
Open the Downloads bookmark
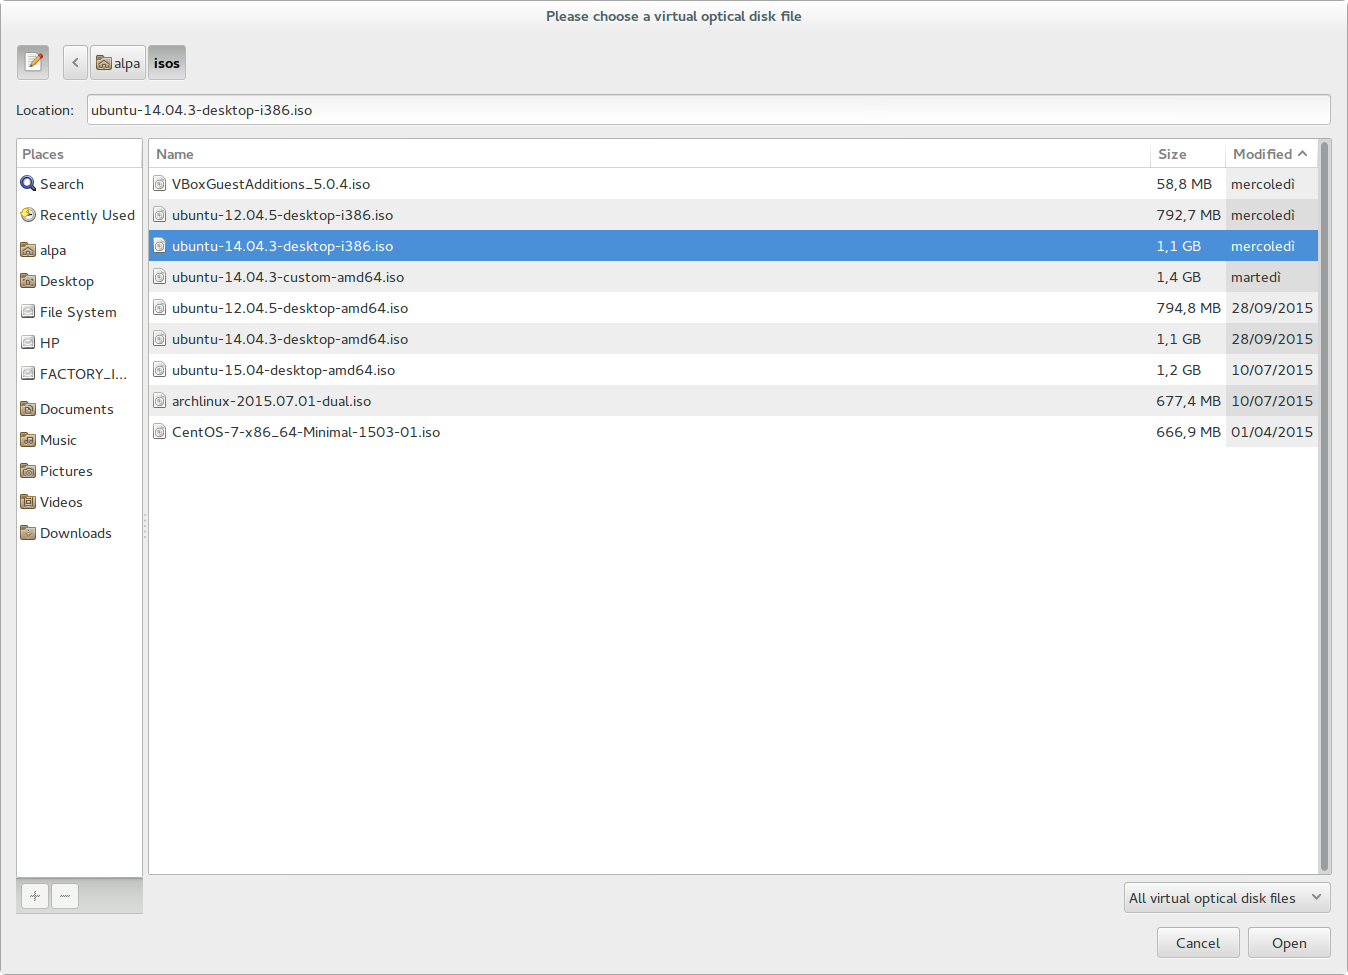point(80,533)
